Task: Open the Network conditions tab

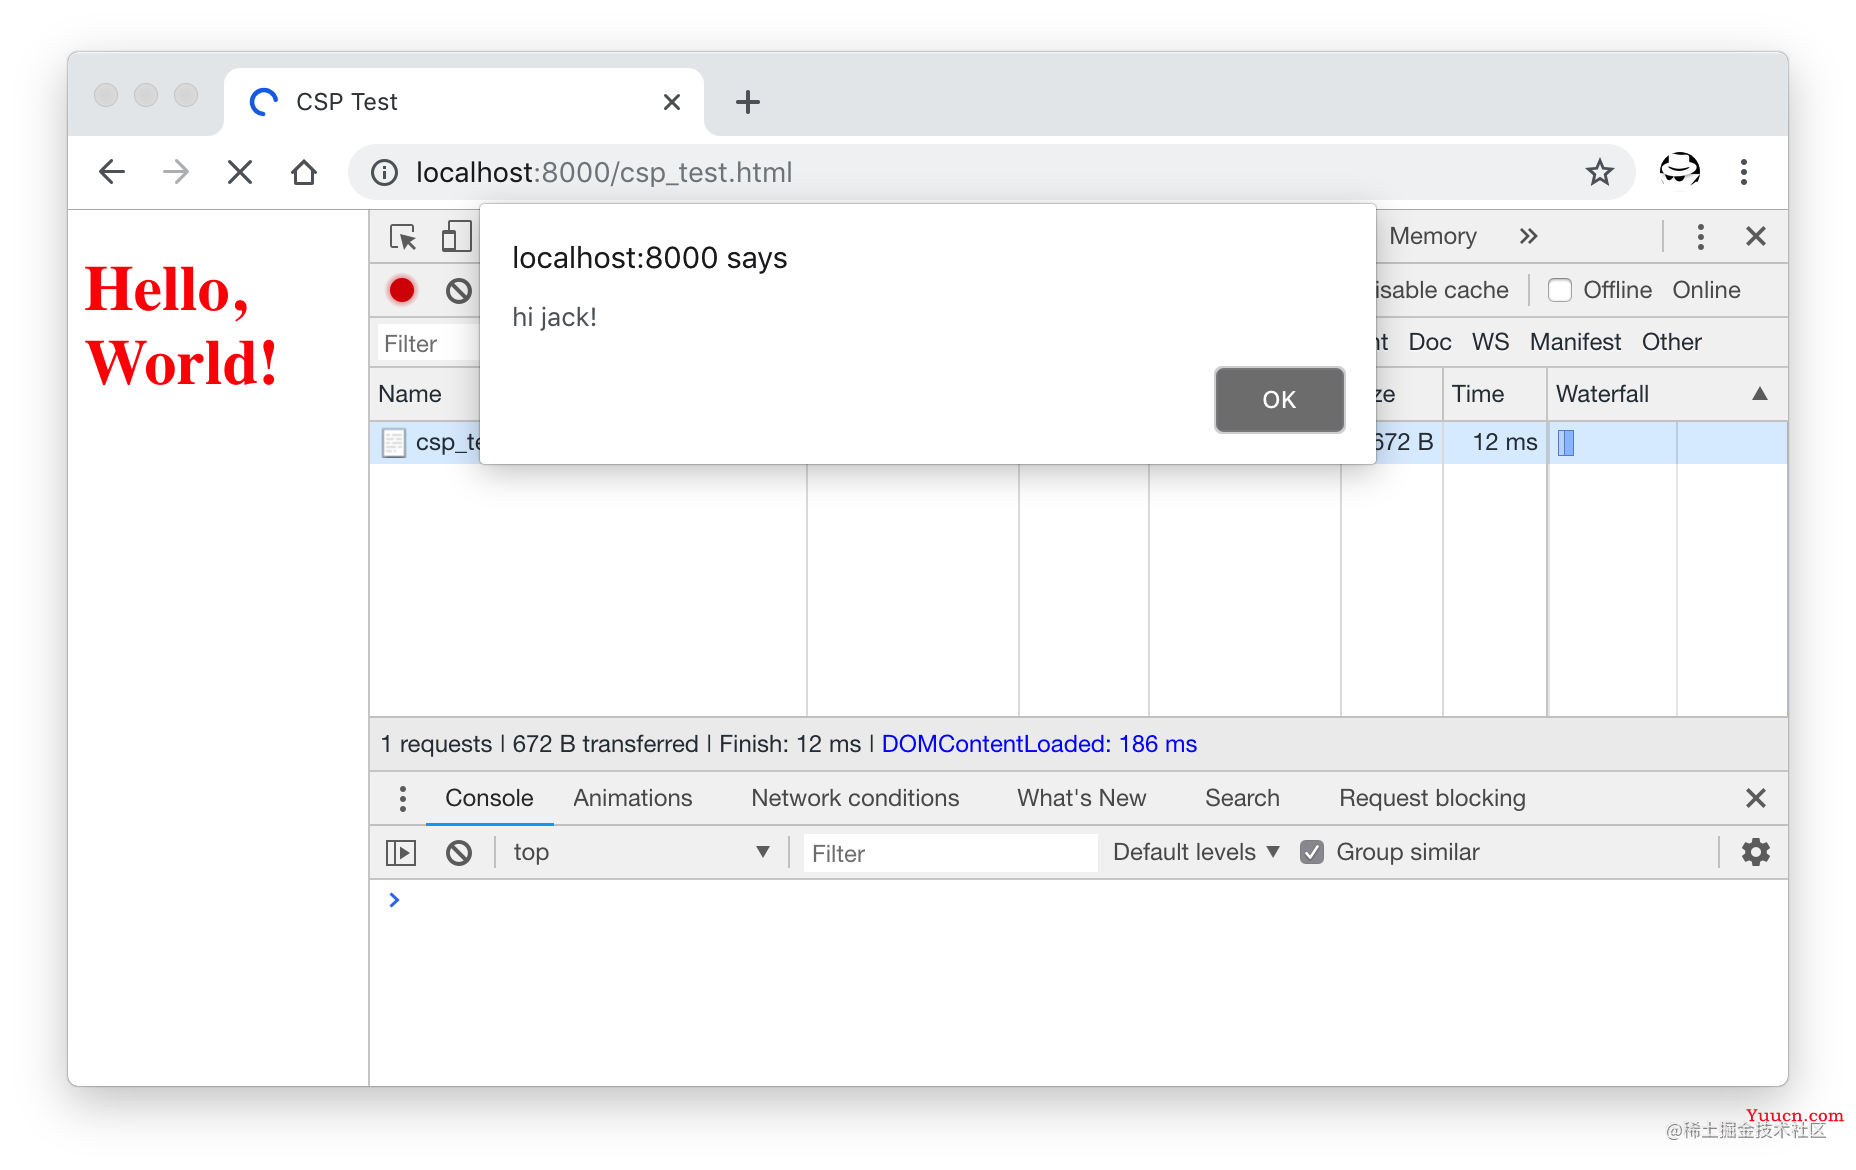Action: (x=855, y=798)
